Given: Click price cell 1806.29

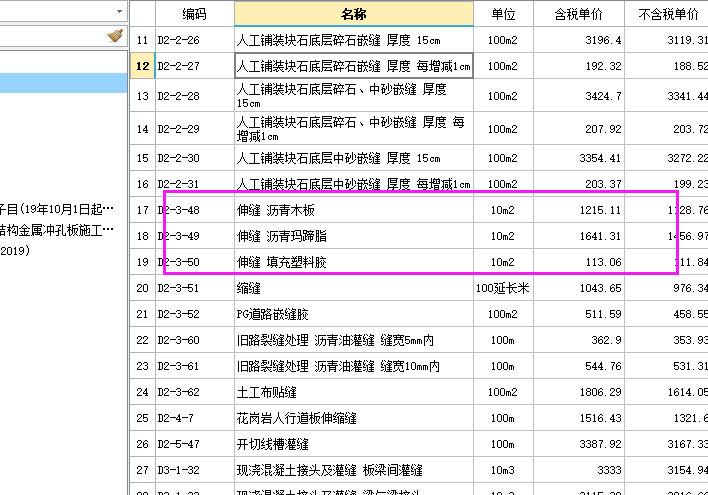Looking at the screenshot, I should (578, 392).
